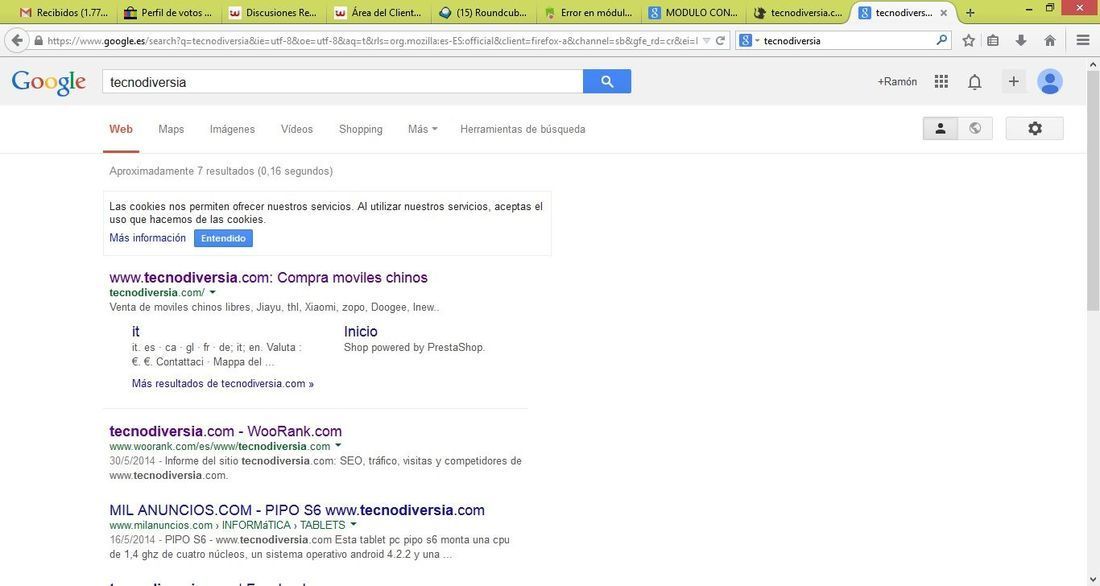Open dropdown arrow next to milanuncios URL
The width and height of the screenshot is (1100, 586).
click(x=354, y=524)
